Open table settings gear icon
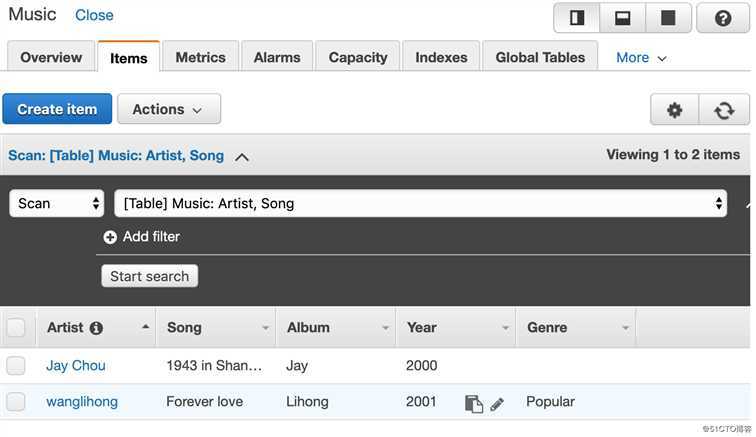Image resolution: width=756 pixels, height=437 pixels. (x=674, y=110)
